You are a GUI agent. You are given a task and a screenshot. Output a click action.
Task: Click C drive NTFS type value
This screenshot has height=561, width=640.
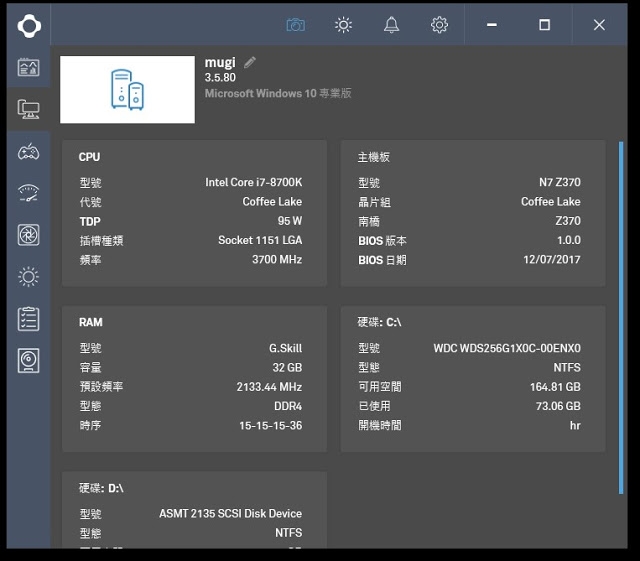coord(567,367)
